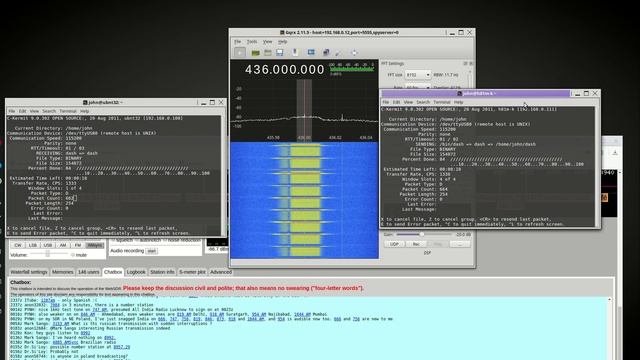Toggle the noise reduction checkbox
The height and width of the screenshot is (360, 640).
[x=165, y=240]
